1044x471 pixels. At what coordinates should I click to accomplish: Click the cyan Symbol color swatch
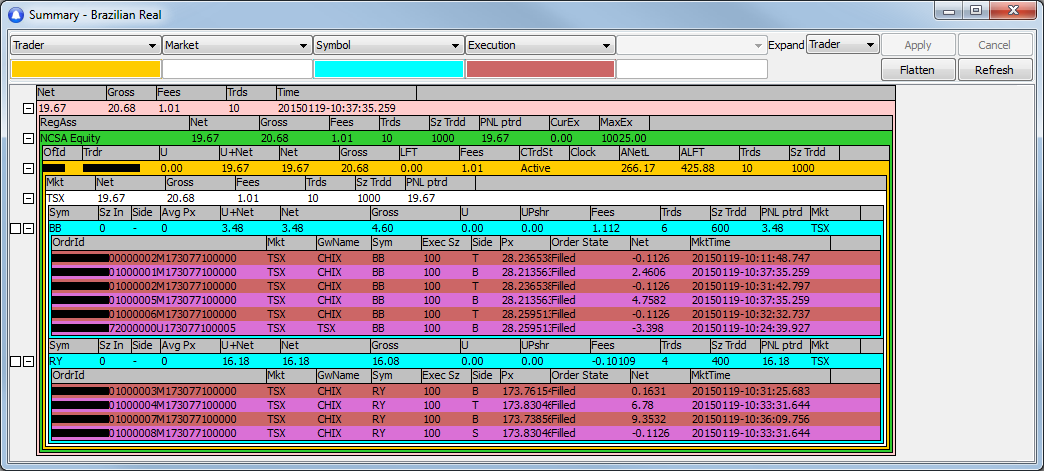click(x=388, y=69)
